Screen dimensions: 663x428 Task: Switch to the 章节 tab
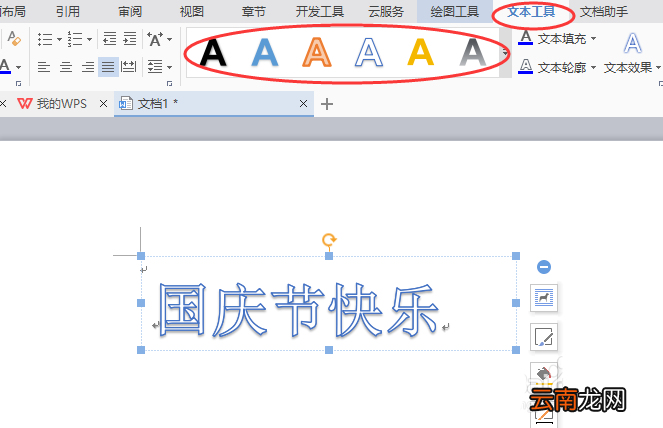tap(254, 11)
